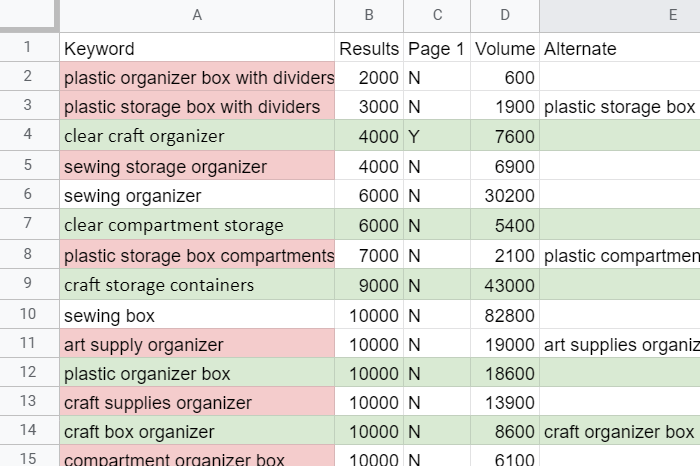This screenshot has width=700, height=466.
Task: Select row 3 header
Action: point(29,105)
